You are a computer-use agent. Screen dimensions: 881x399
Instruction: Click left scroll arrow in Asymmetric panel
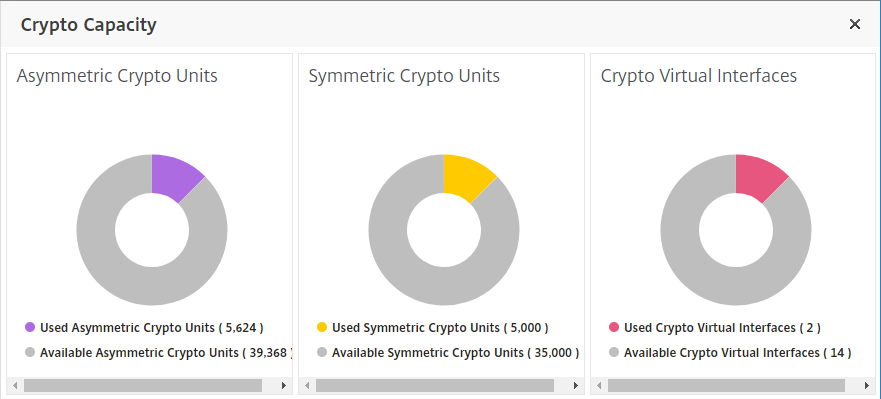(15, 386)
